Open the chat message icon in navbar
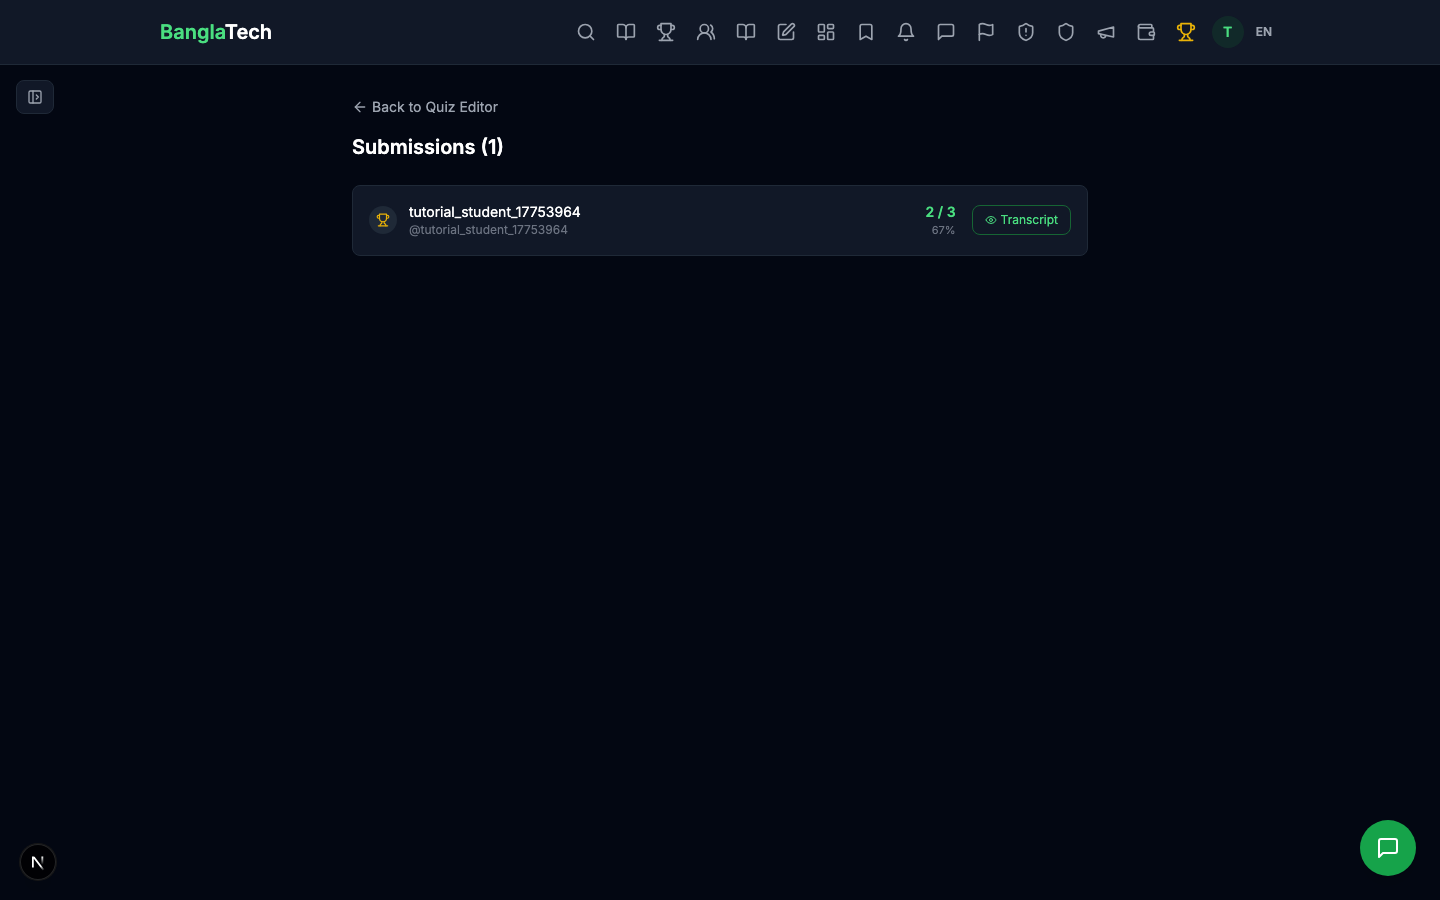This screenshot has height=900, width=1440. (x=946, y=32)
